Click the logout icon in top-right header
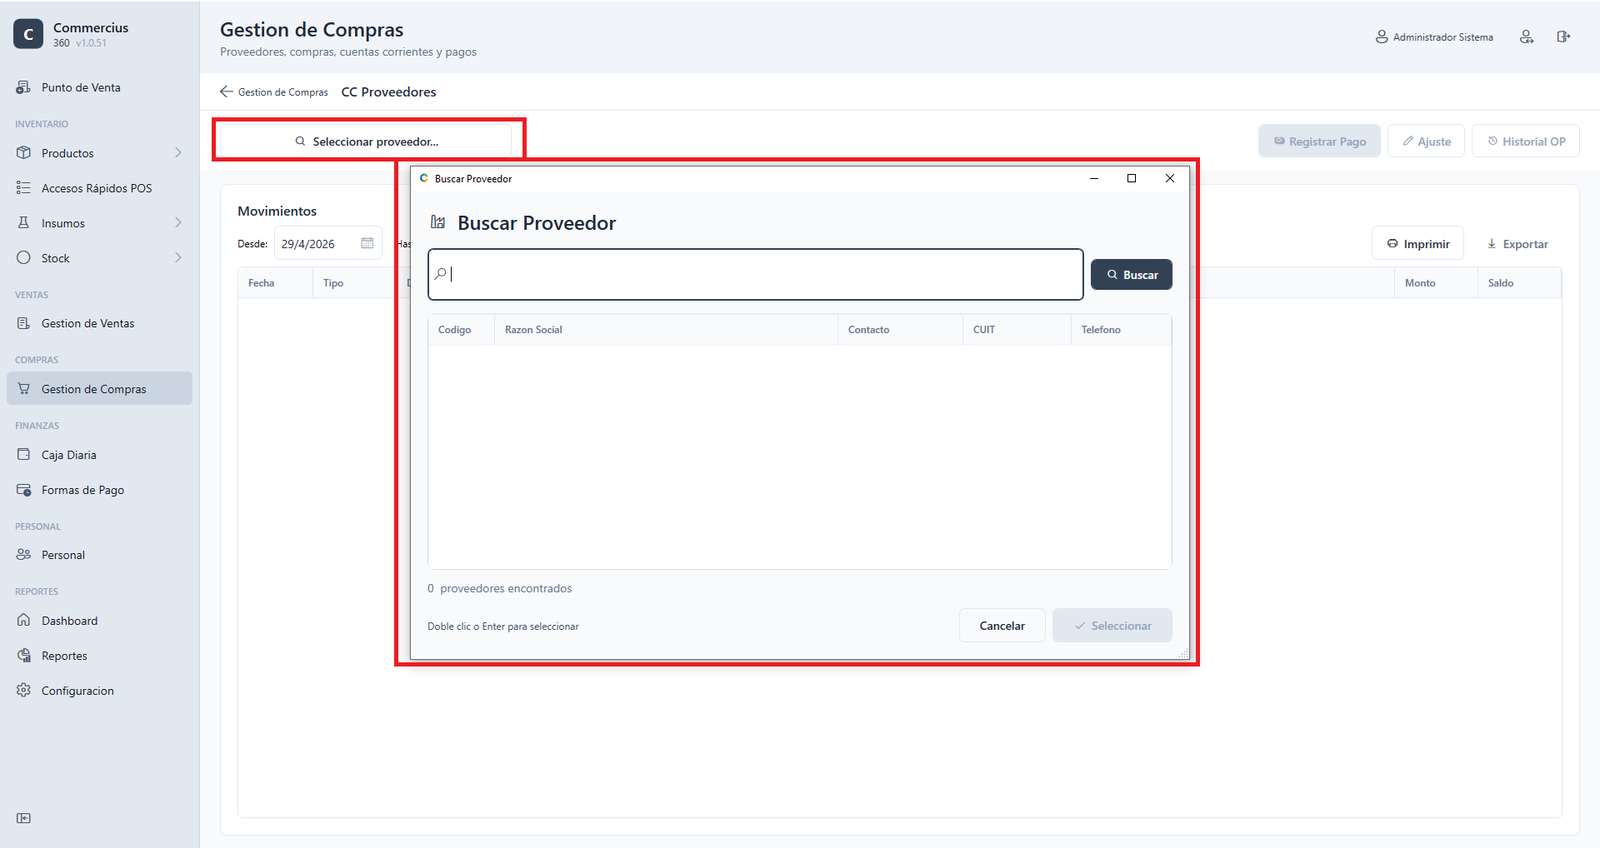The width and height of the screenshot is (1600, 848). coord(1563,37)
